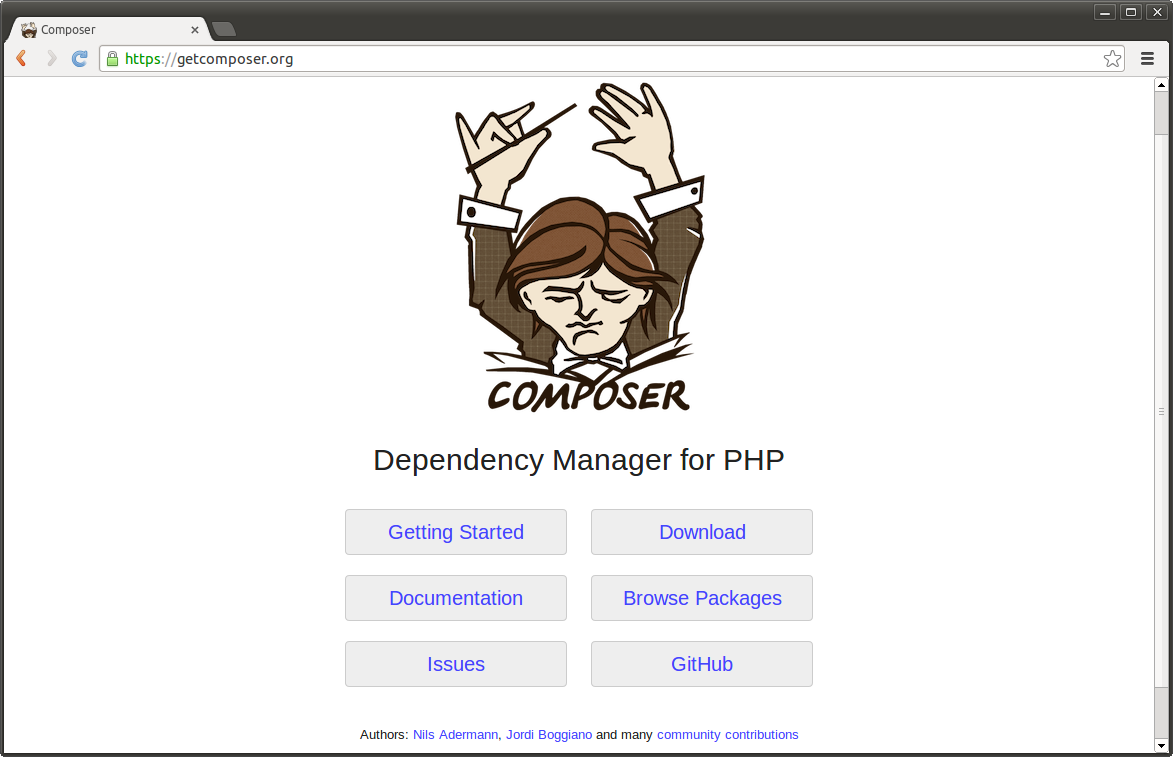
Task: Click the Download button
Action: pyautogui.click(x=702, y=532)
